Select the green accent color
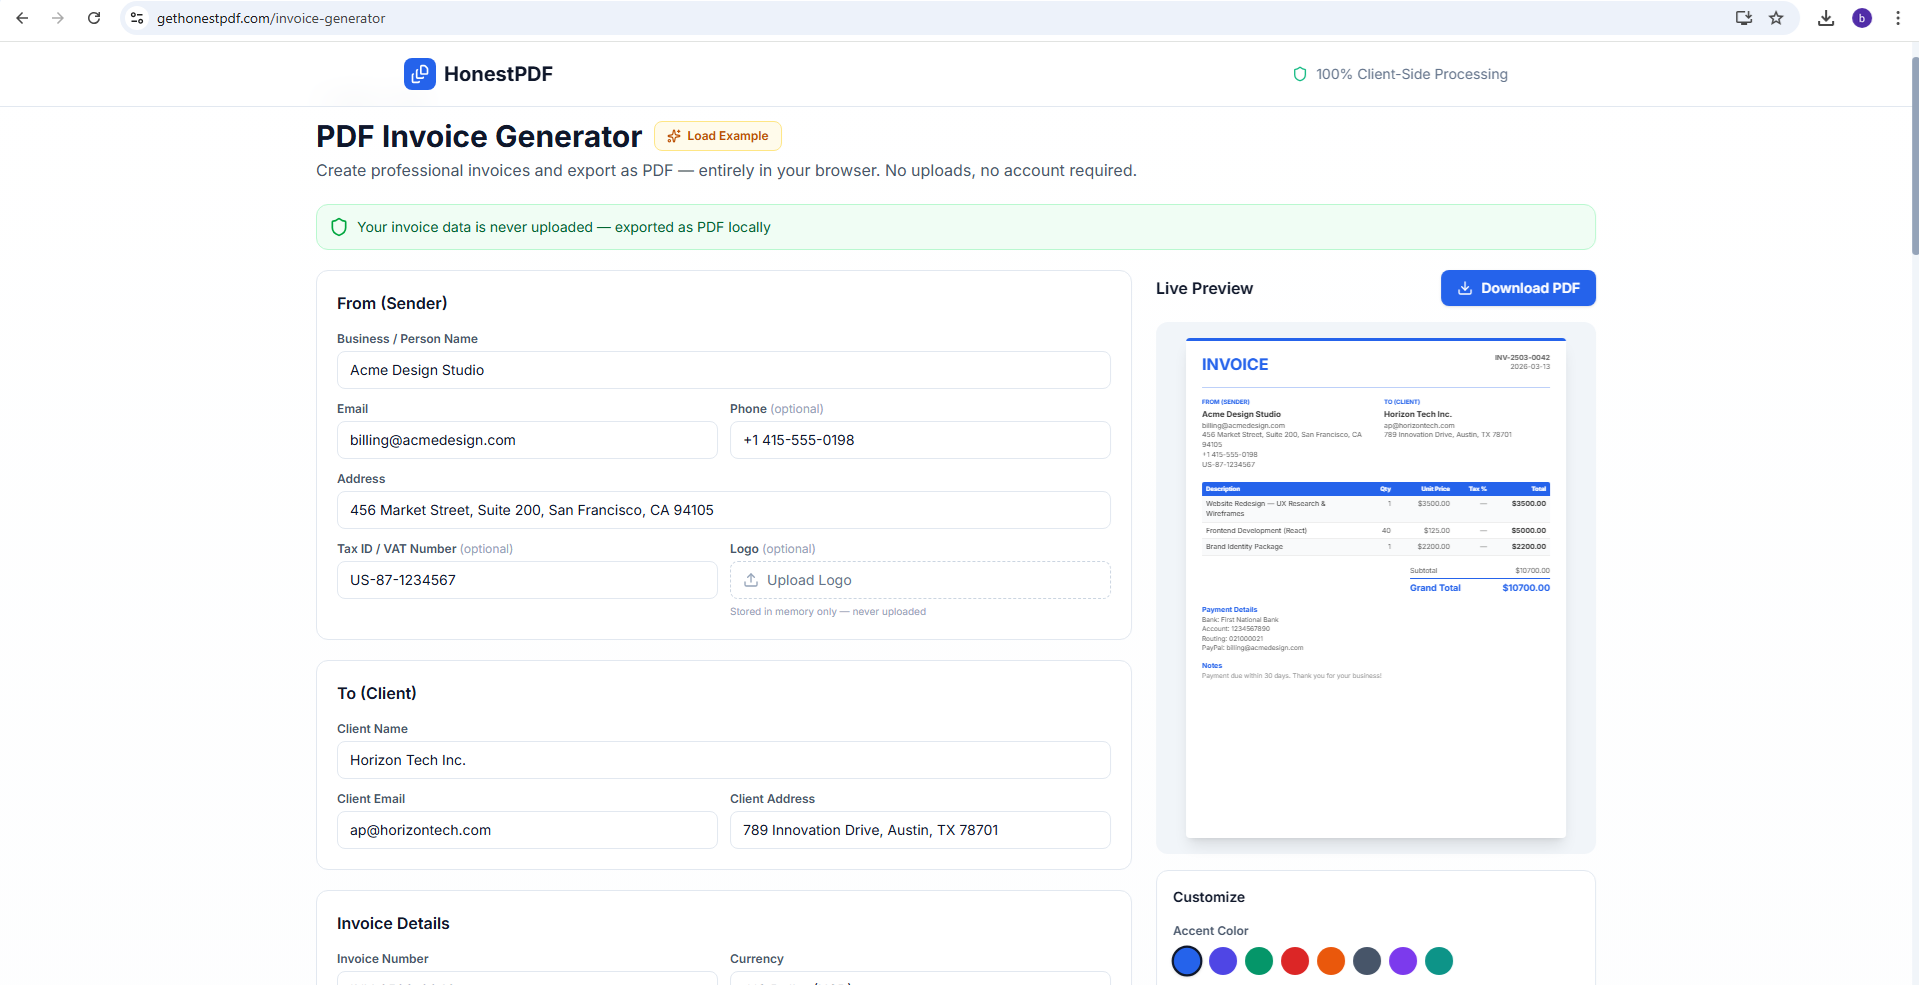This screenshot has width=1919, height=985. pos(1259,961)
